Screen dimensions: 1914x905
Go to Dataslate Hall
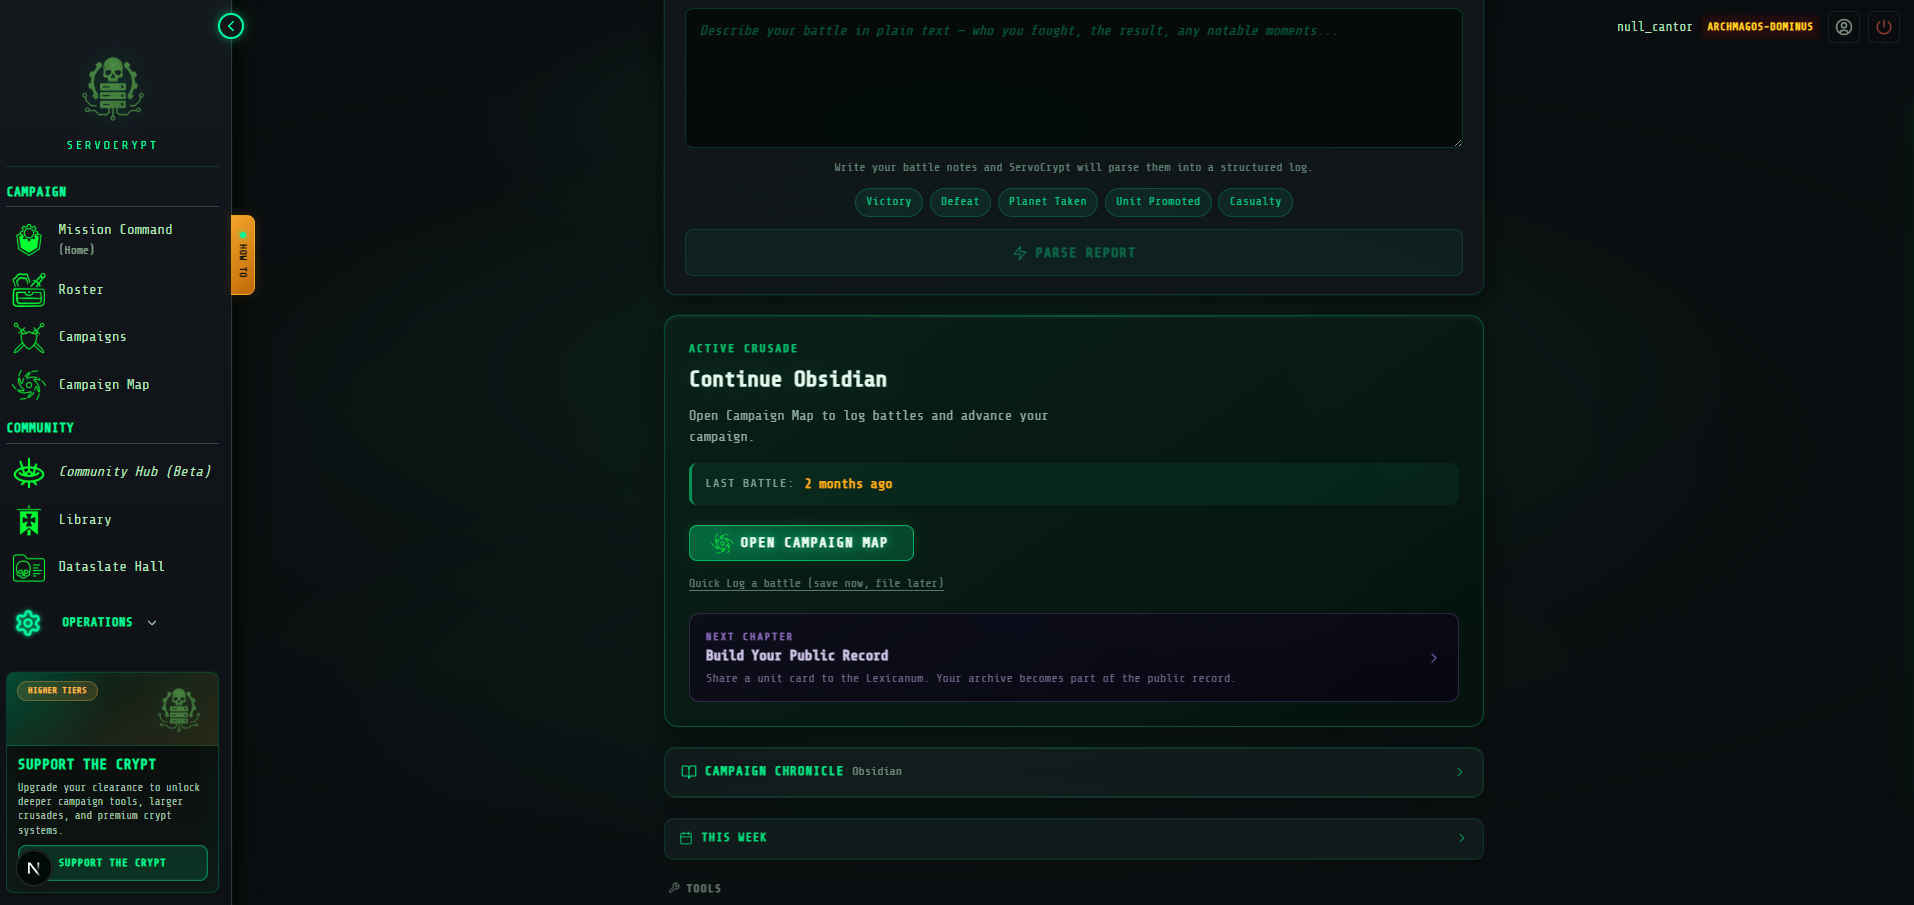[112, 567]
